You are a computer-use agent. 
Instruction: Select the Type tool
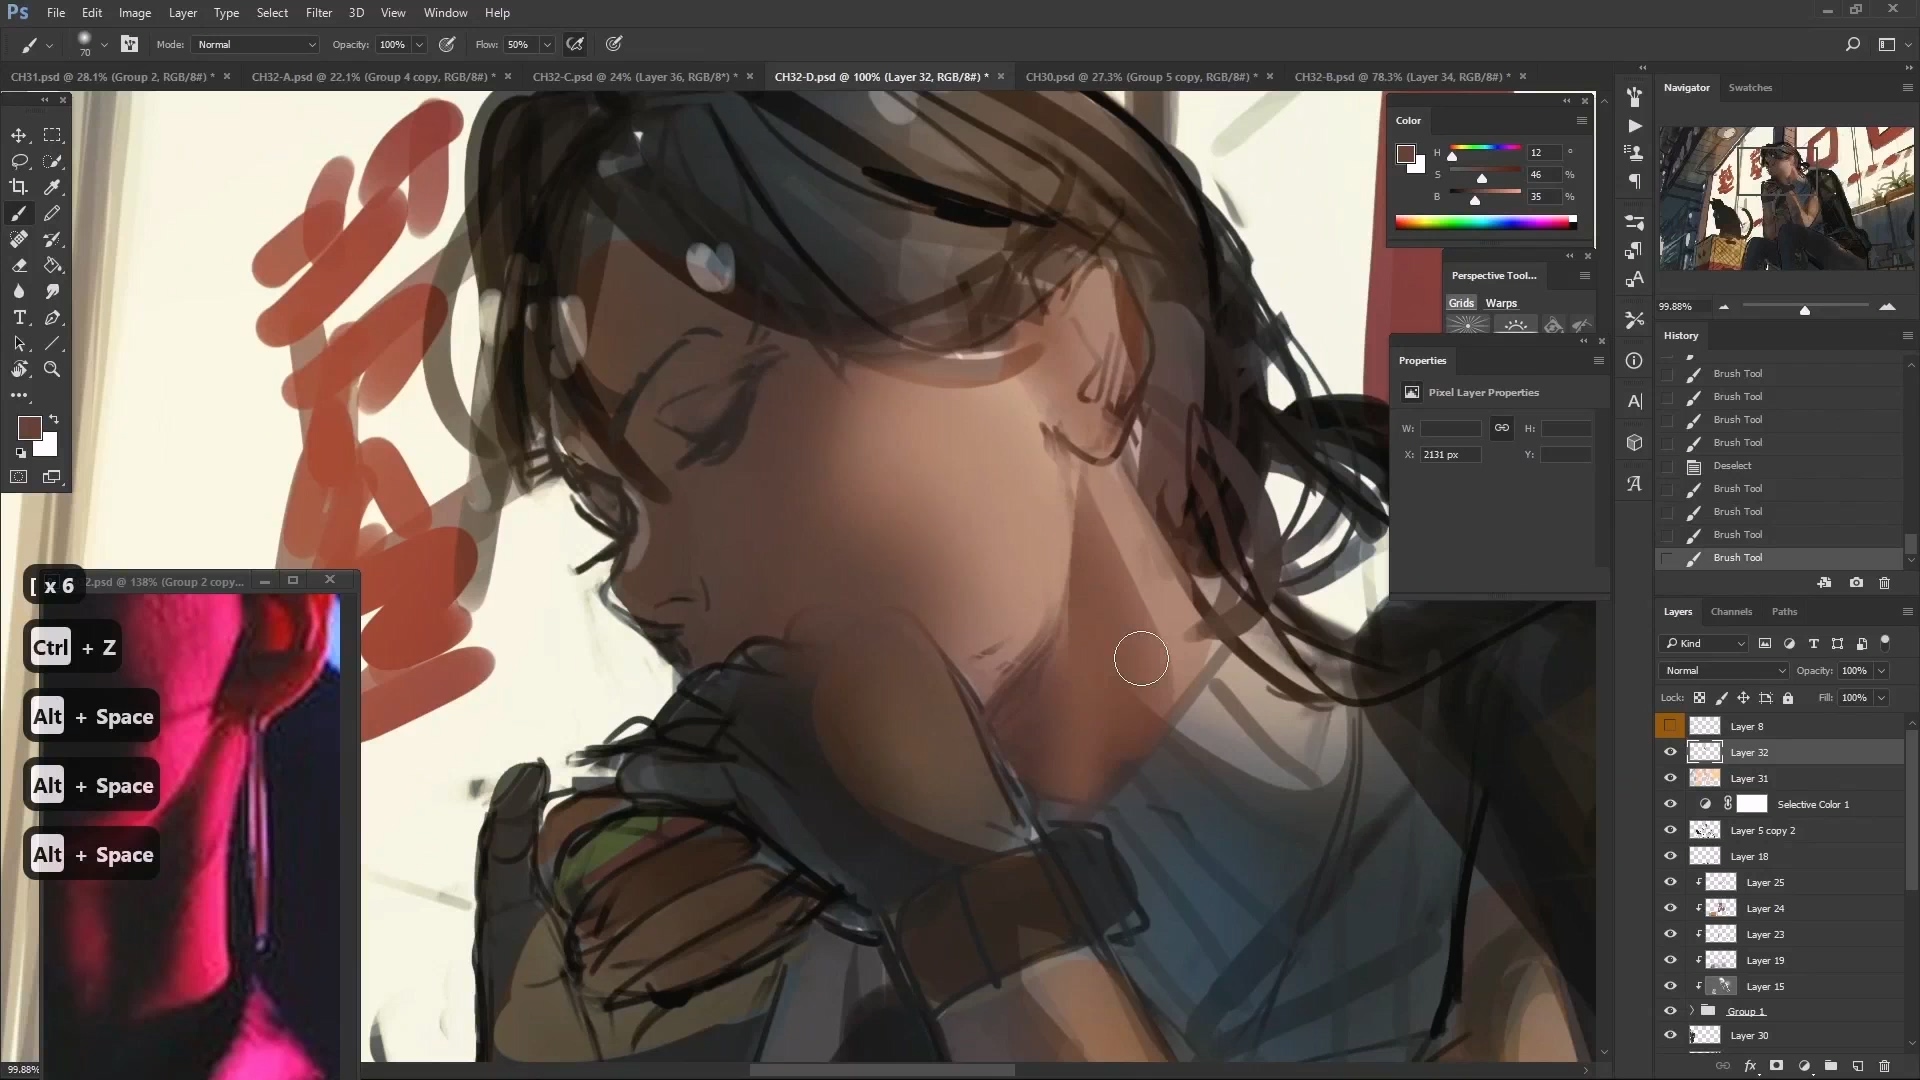(19, 317)
